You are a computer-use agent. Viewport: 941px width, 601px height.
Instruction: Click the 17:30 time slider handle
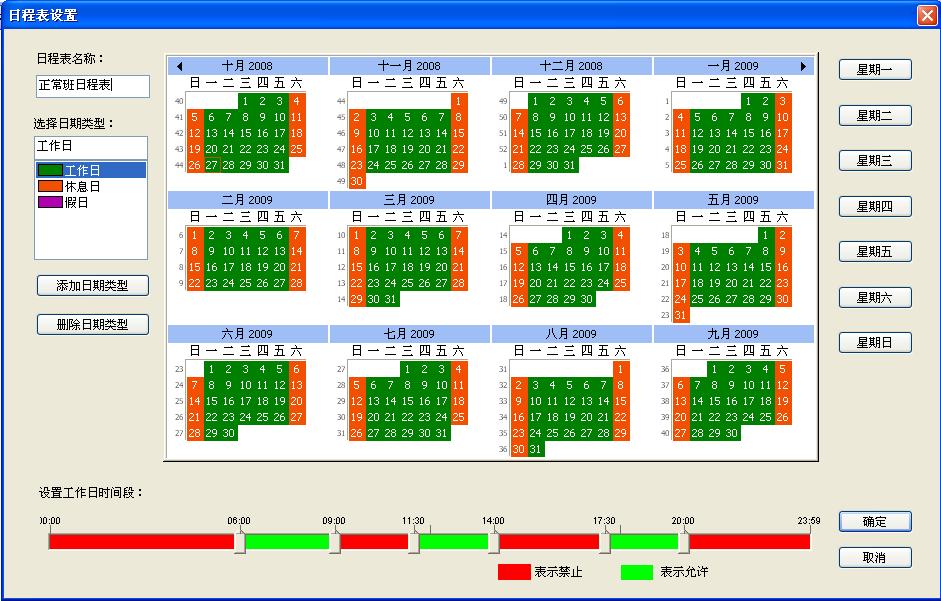point(604,541)
